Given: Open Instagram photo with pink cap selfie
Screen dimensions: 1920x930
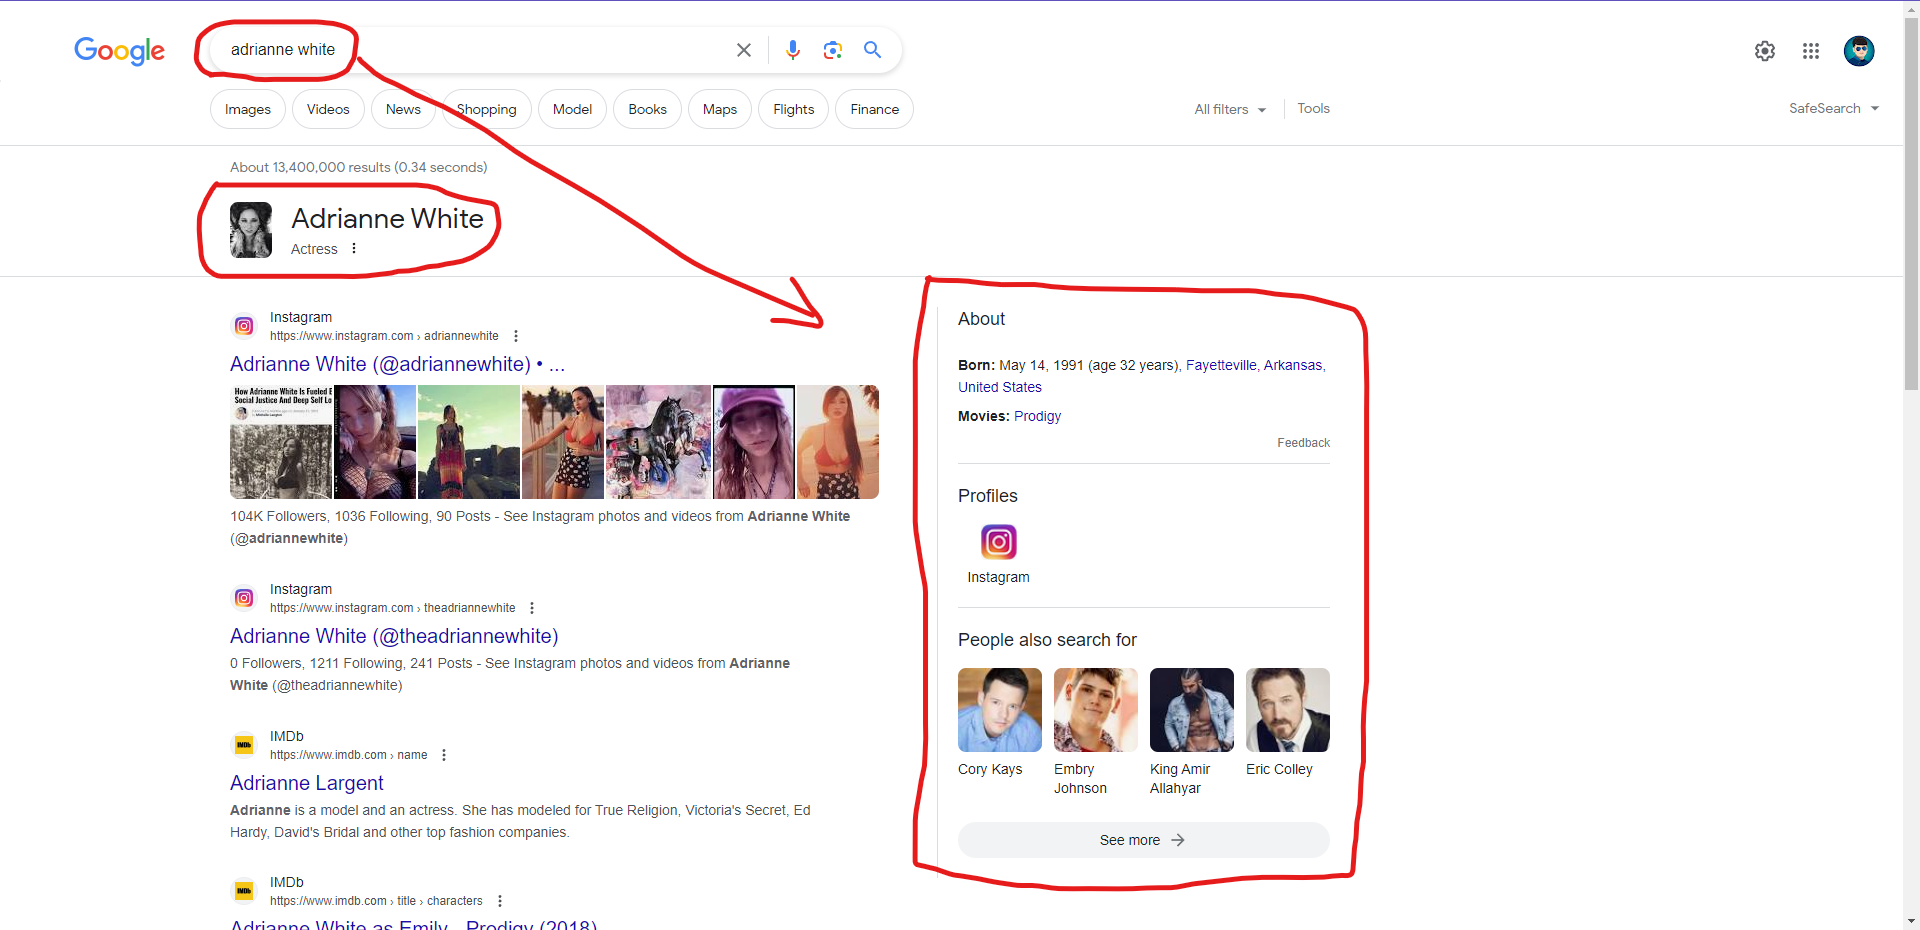Looking at the screenshot, I should 754,442.
